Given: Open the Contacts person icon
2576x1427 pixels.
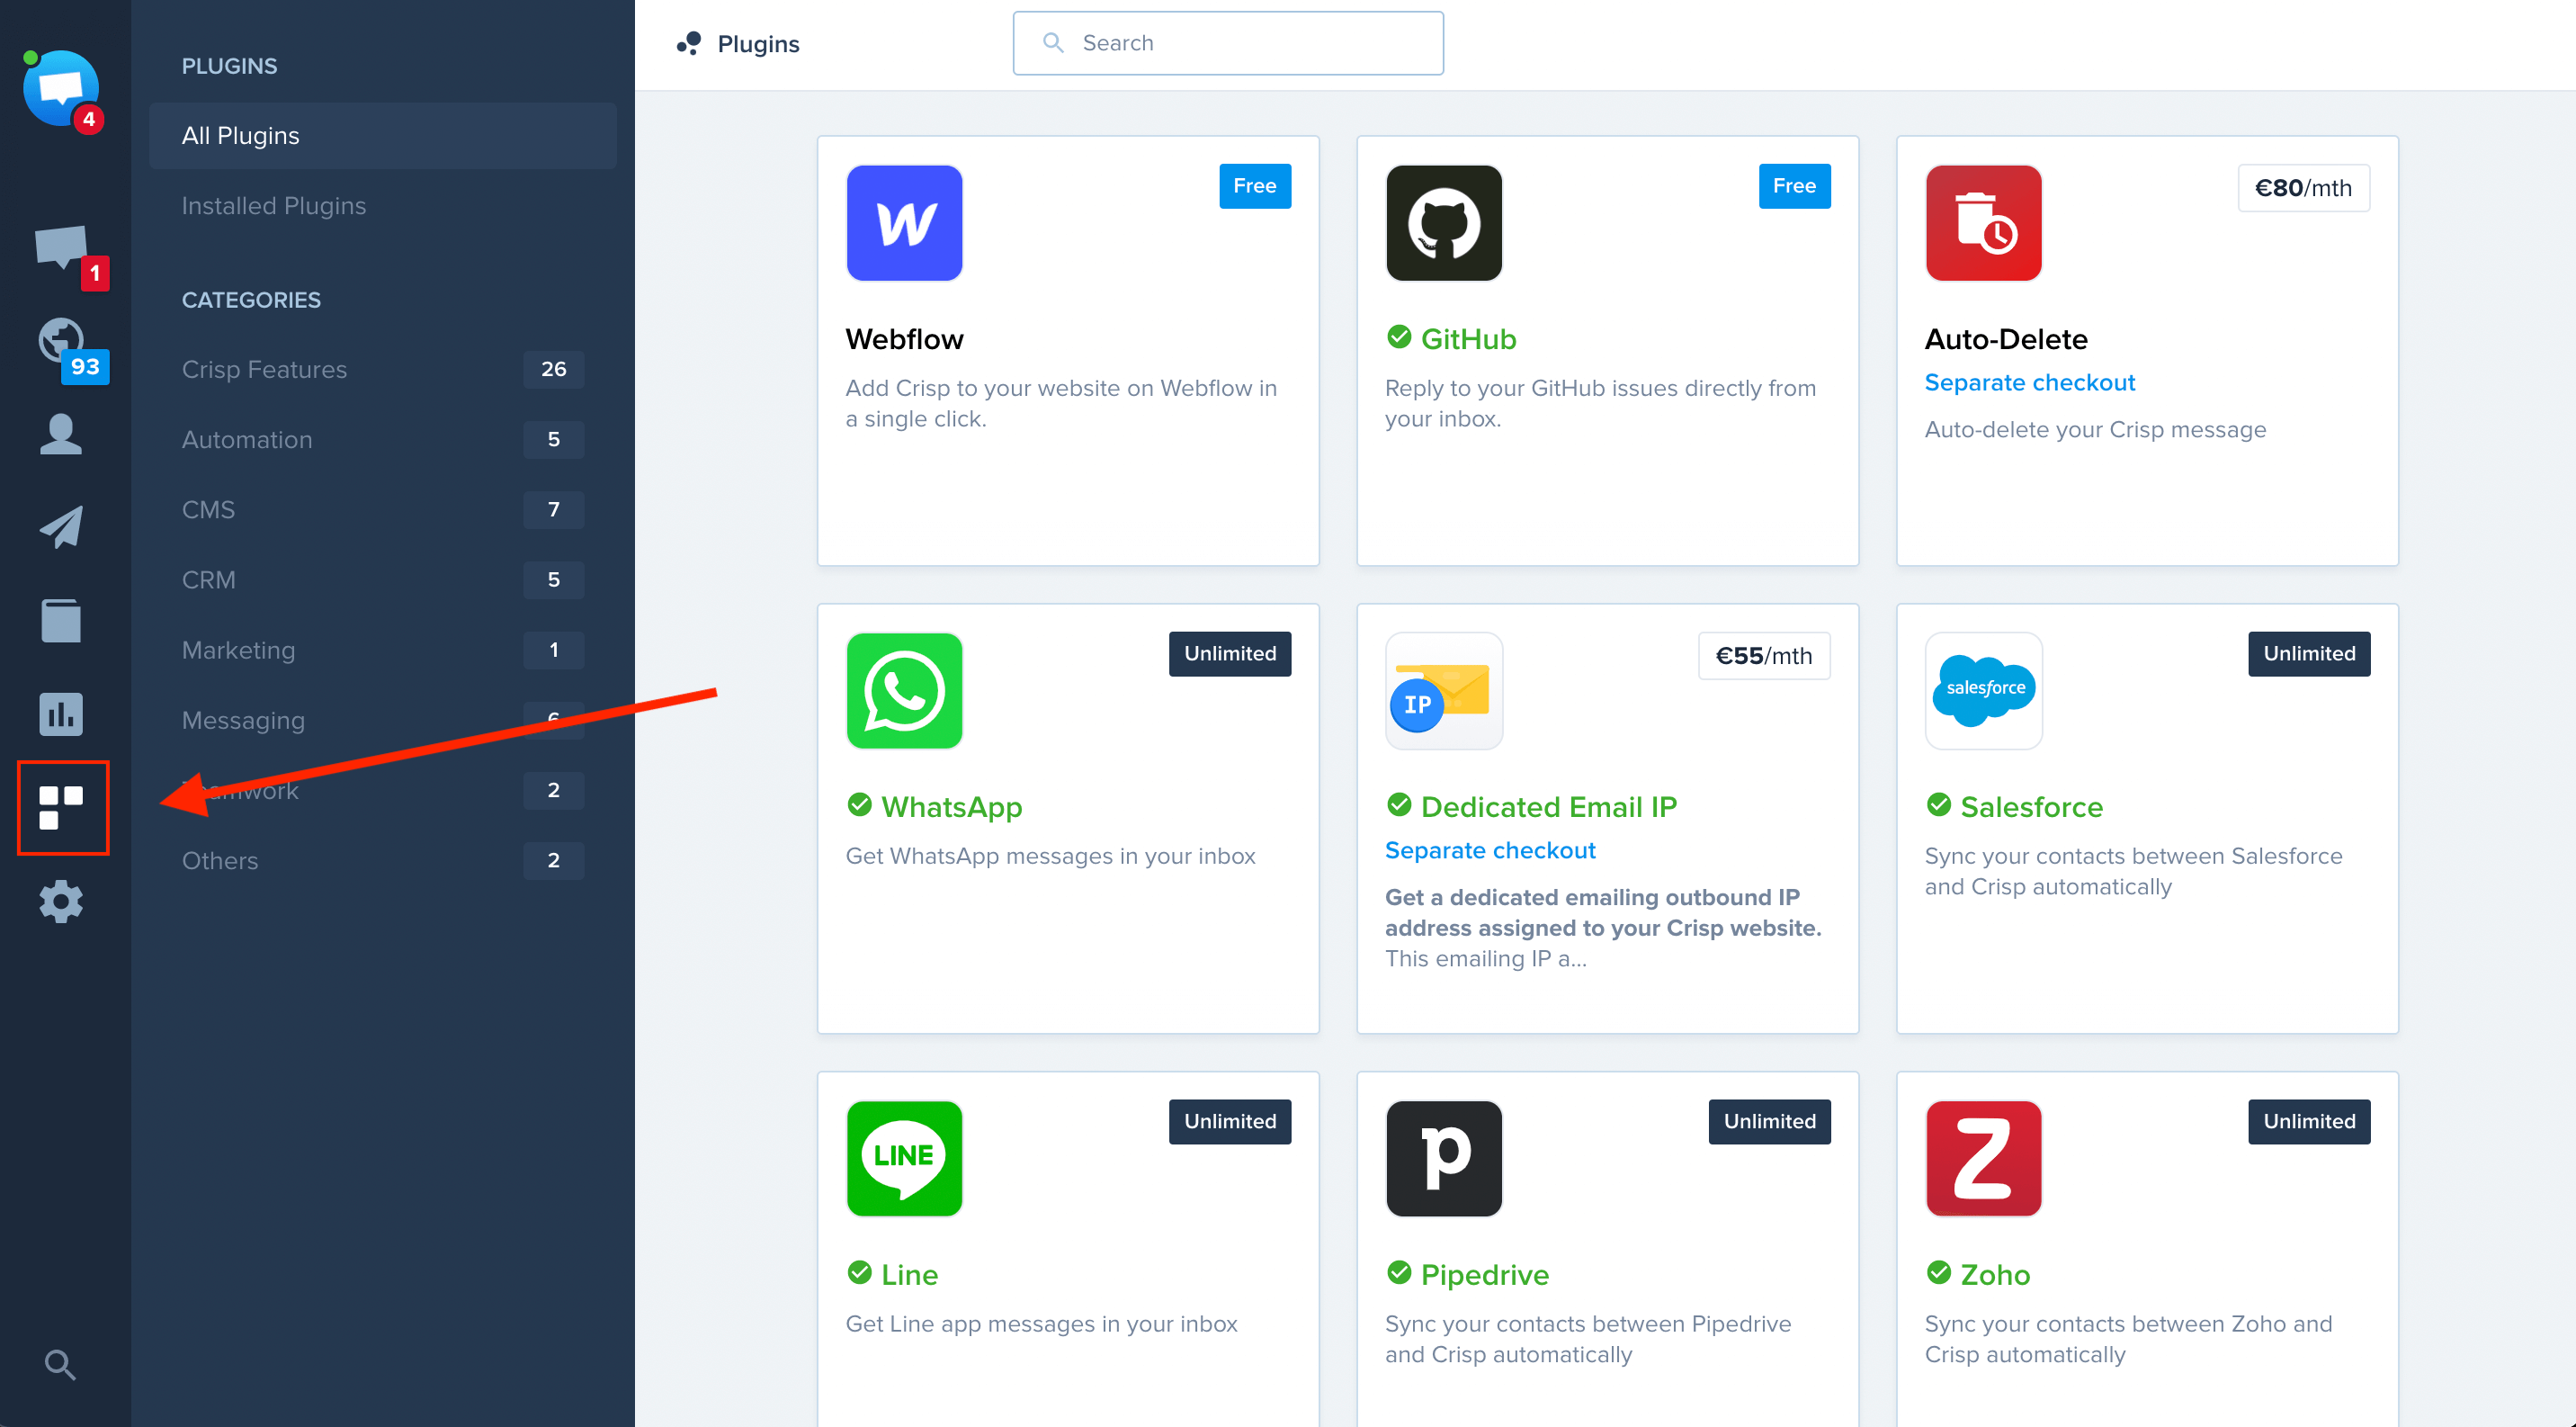Looking at the screenshot, I should [x=61, y=434].
